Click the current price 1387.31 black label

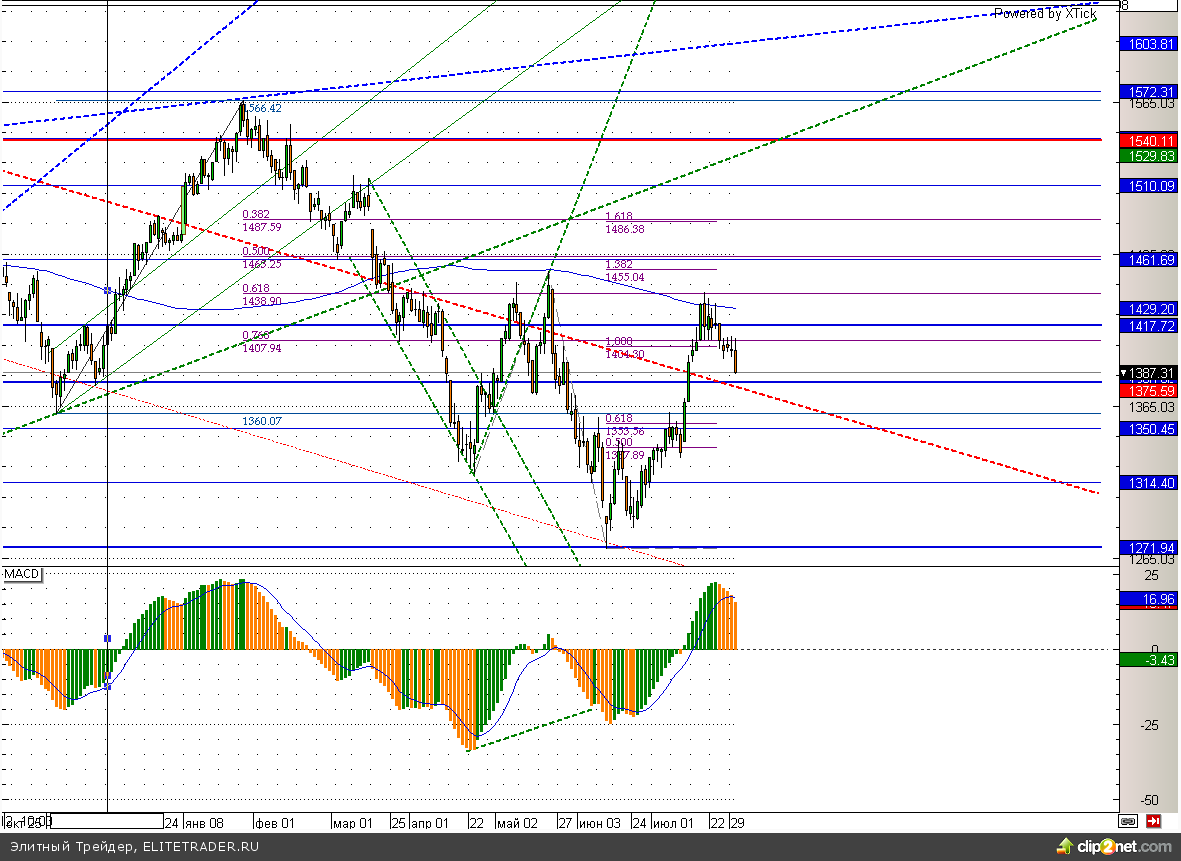click(x=1149, y=372)
